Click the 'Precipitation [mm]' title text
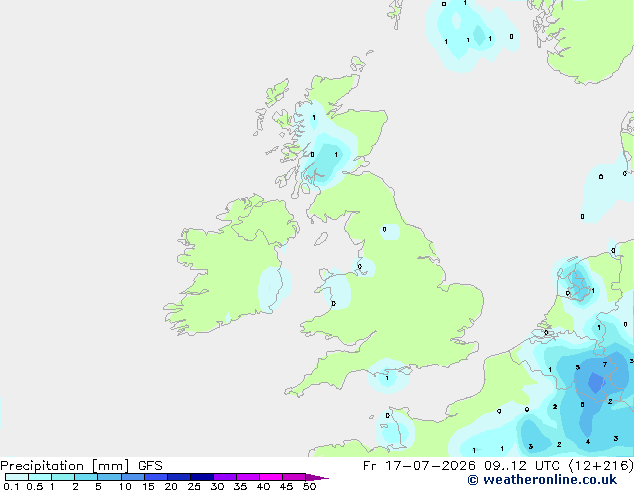 tap(65, 466)
